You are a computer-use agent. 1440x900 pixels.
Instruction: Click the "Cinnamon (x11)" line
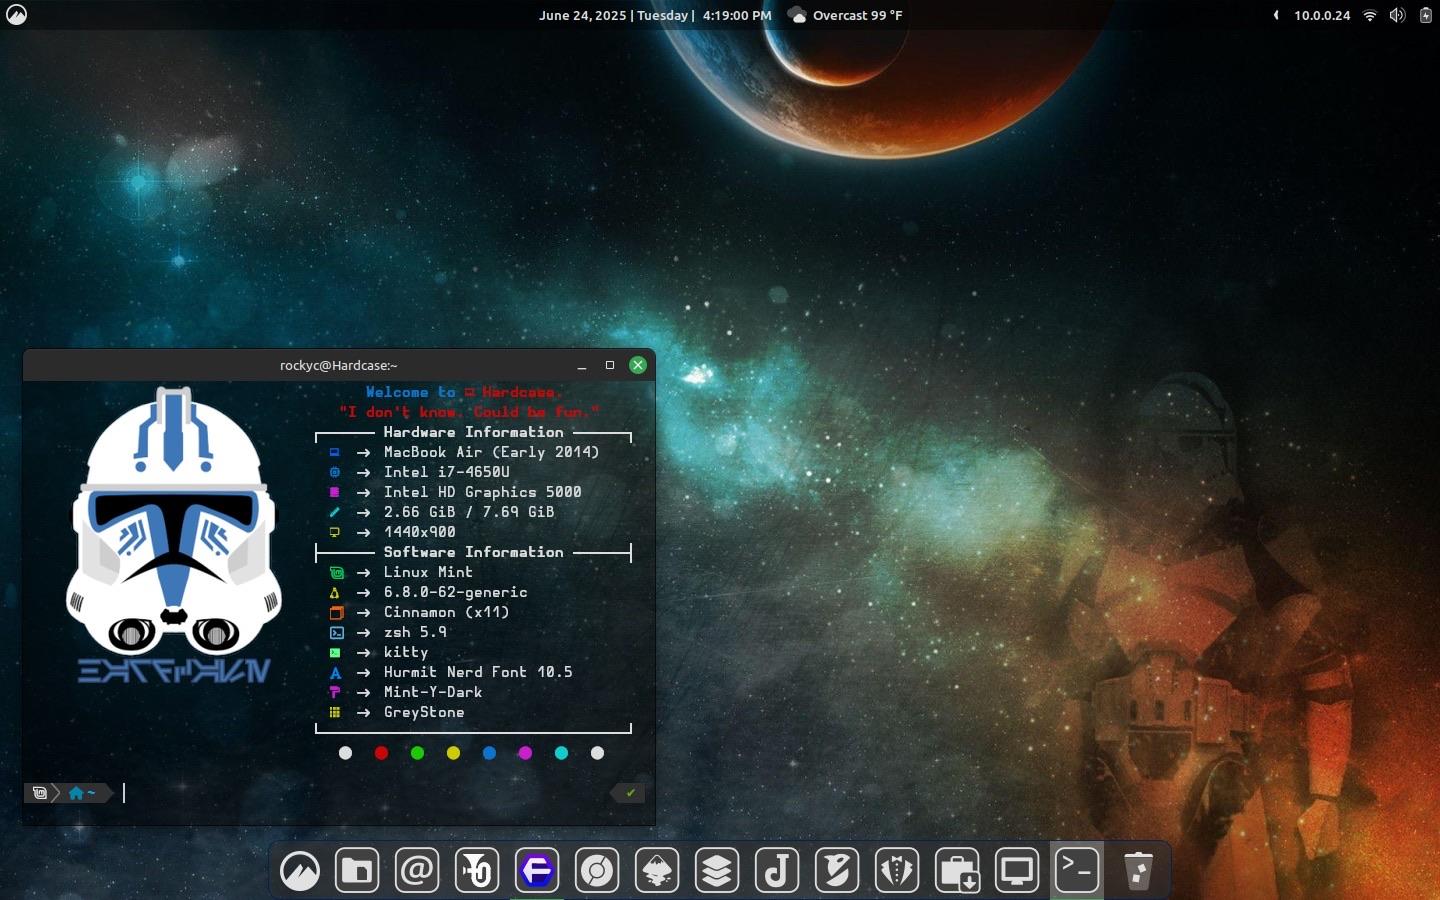tap(446, 612)
